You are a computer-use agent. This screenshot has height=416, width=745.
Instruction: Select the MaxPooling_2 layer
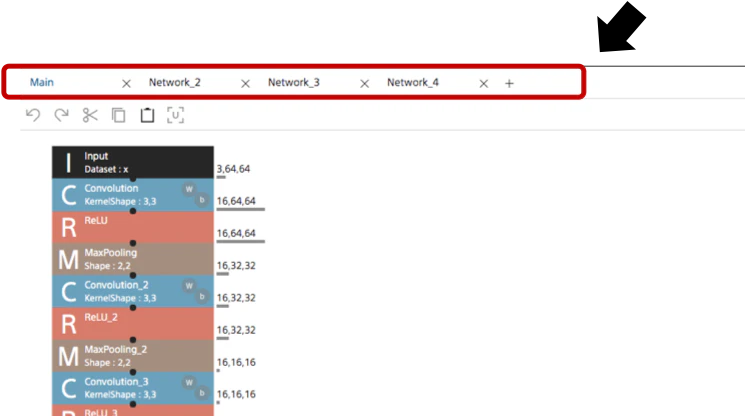[x=133, y=356]
